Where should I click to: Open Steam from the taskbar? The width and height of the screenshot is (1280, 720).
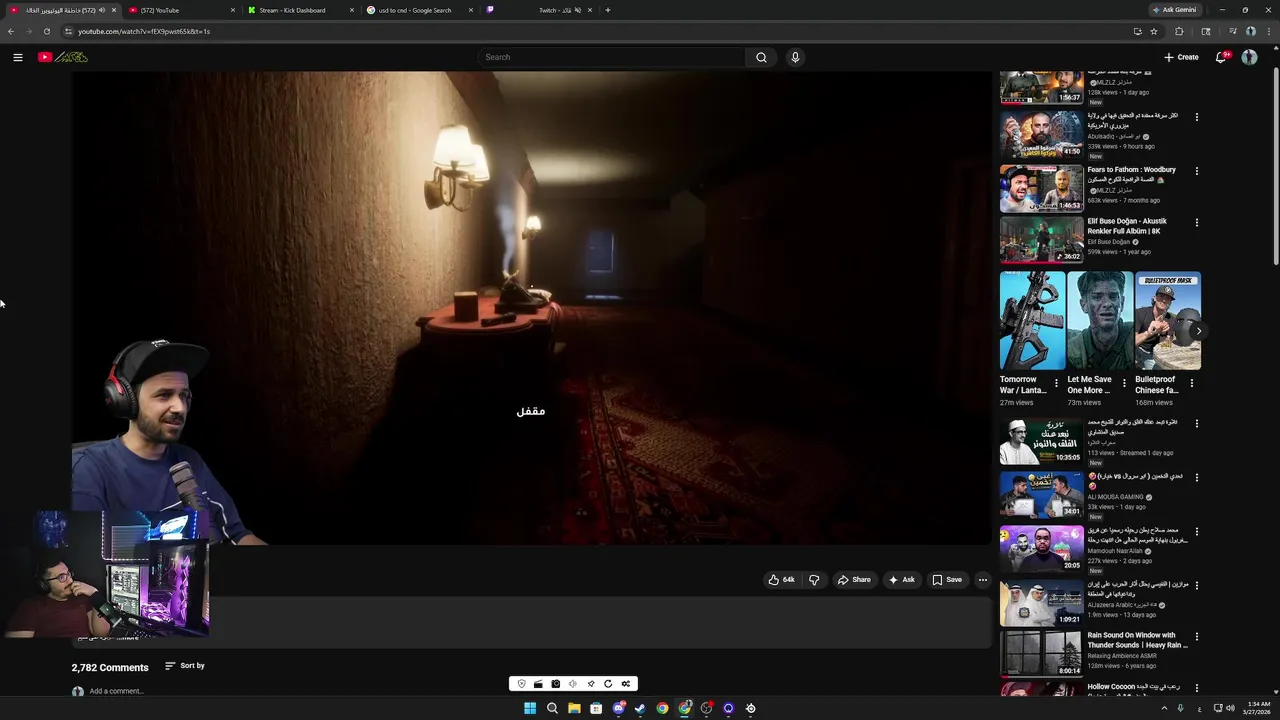(x=640, y=708)
